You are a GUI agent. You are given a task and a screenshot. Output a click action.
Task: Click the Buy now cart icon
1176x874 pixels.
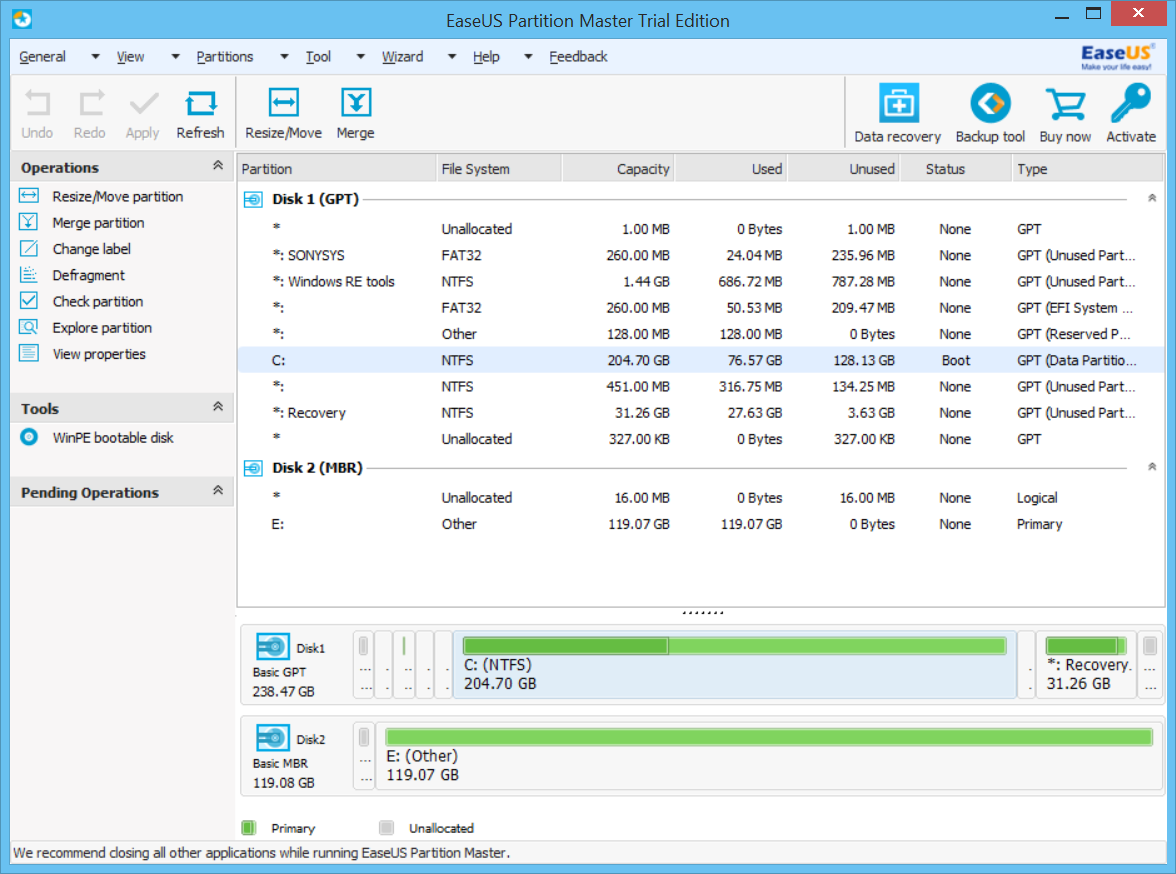click(1065, 105)
